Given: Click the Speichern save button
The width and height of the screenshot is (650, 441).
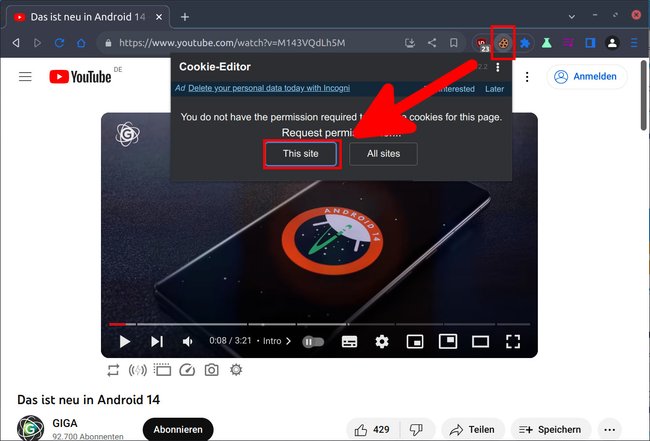Looking at the screenshot, I should click(551, 430).
